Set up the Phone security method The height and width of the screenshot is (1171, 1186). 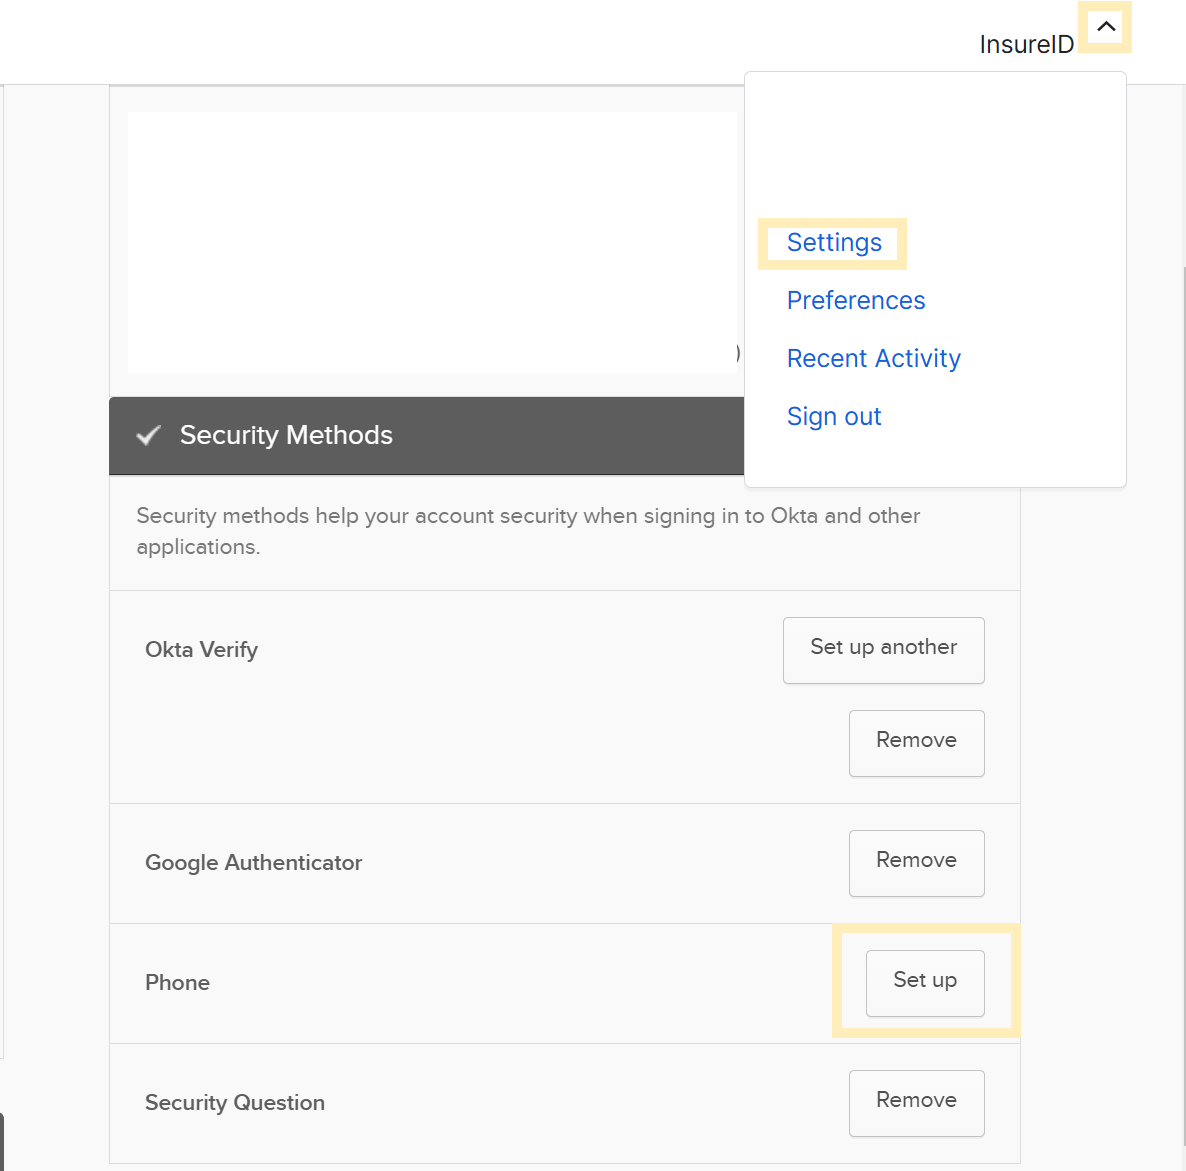coord(924,982)
